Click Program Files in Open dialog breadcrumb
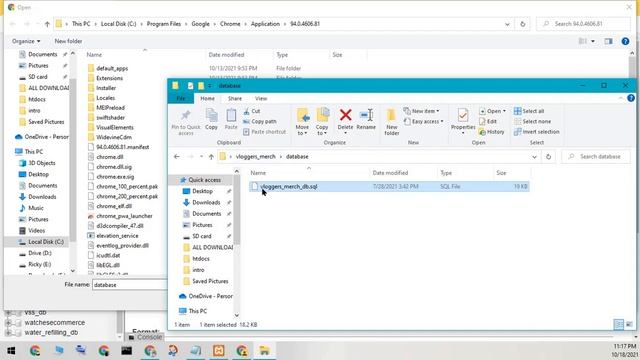The image size is (640, 360). (164, 24)
